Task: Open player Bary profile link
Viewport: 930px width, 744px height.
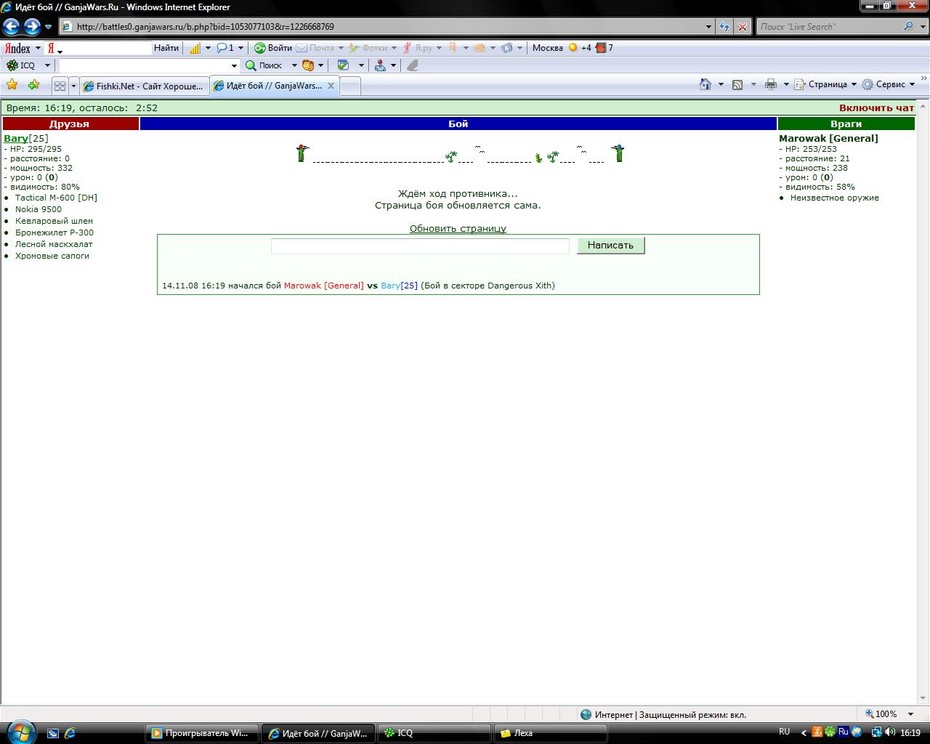Action: coord(15,138)
